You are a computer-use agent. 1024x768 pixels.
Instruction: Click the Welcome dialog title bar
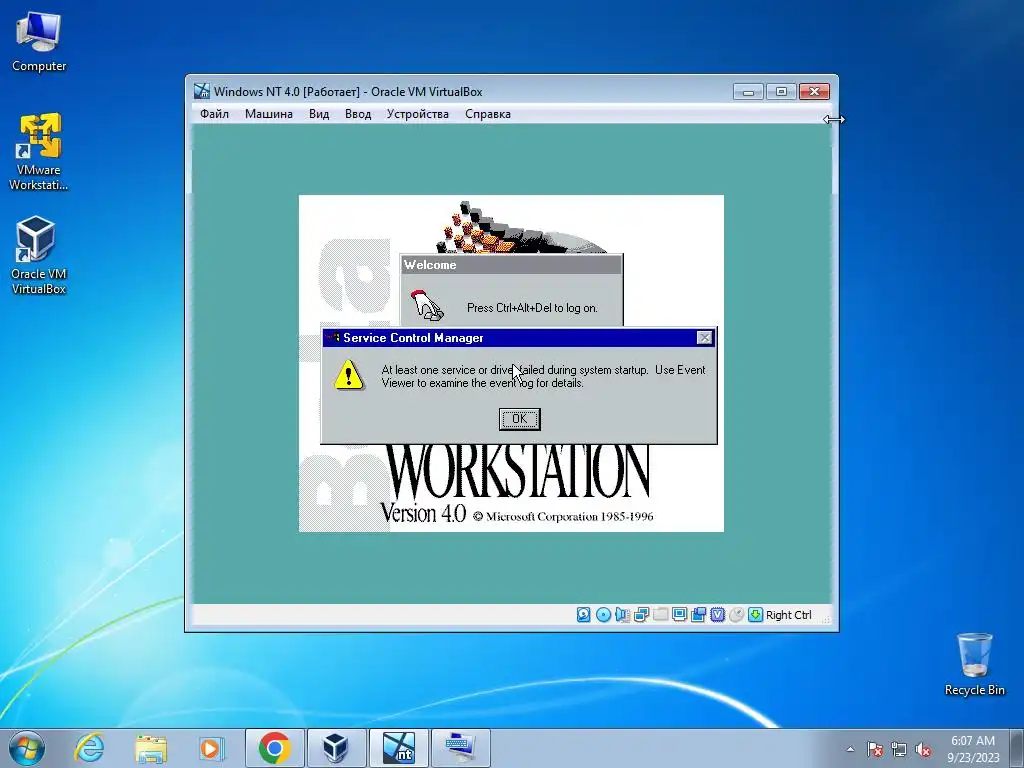511,264
